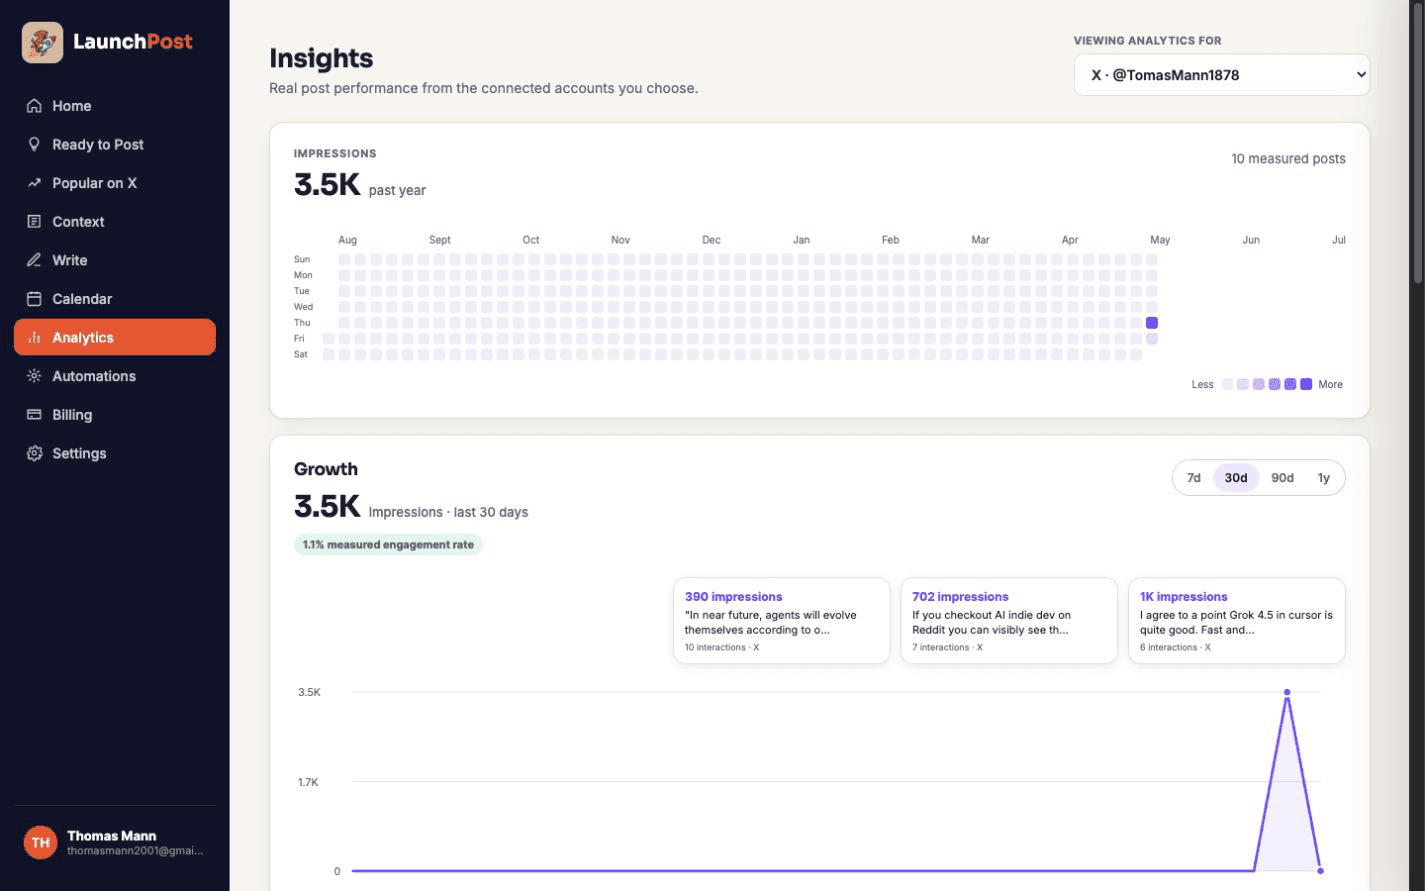The width and height of the screenshot is (1425, 891).
Task: Click the Write pencil icon
Action: (34, 260)
